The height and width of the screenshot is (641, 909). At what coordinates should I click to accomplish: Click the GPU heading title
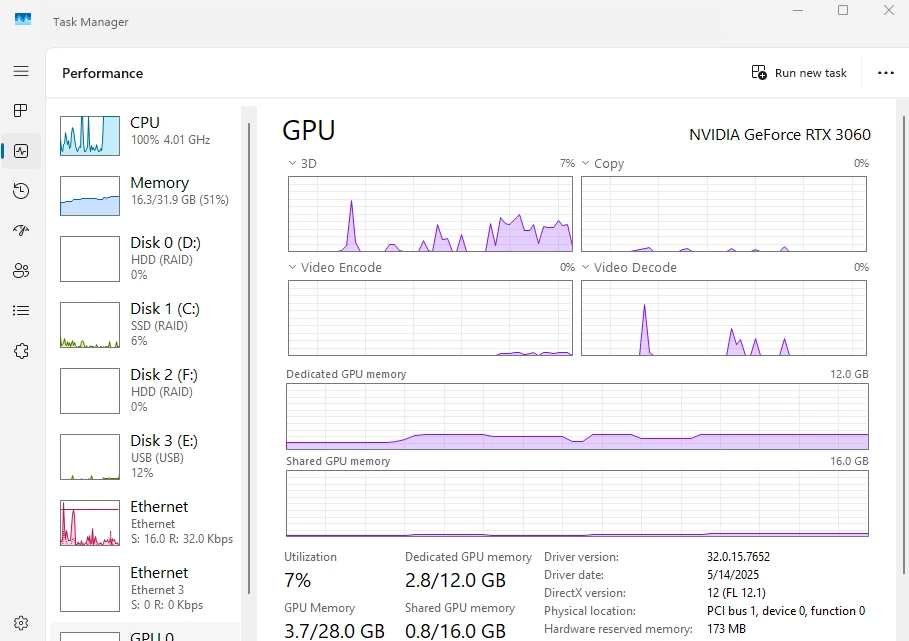pyautogui.click(x=308, y=130)
